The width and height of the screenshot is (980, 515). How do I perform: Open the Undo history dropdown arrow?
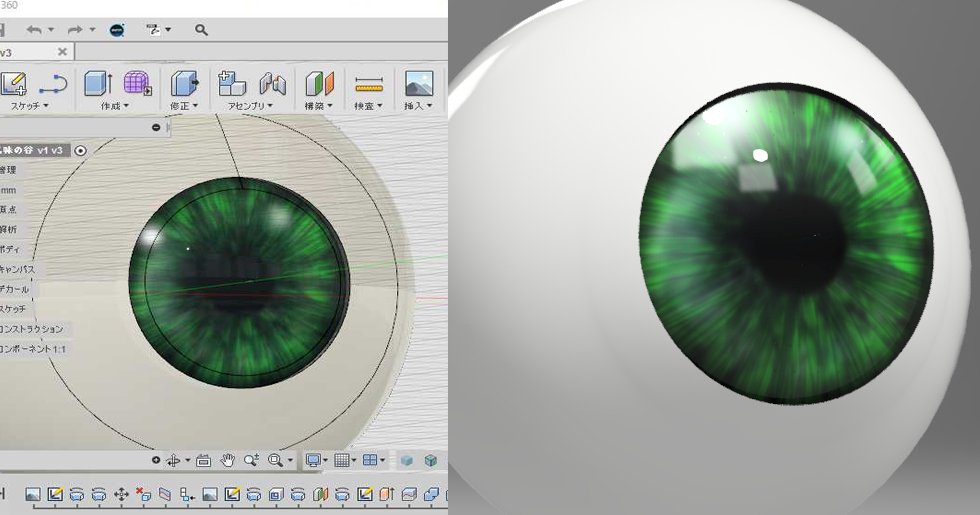pos(51,29)
